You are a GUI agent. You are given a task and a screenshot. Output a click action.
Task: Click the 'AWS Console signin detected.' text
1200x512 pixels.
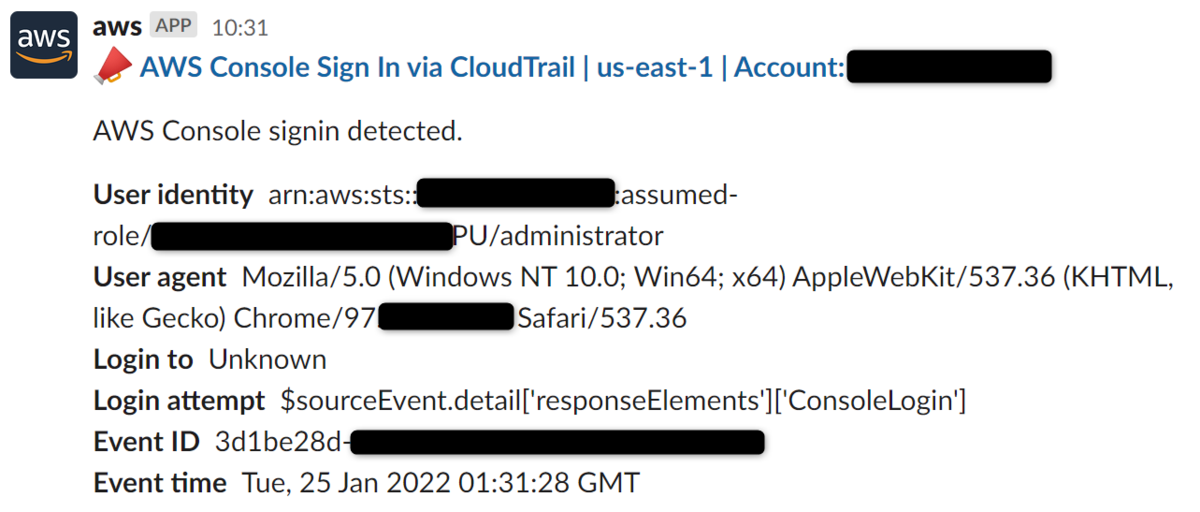[x=278, y=131]
